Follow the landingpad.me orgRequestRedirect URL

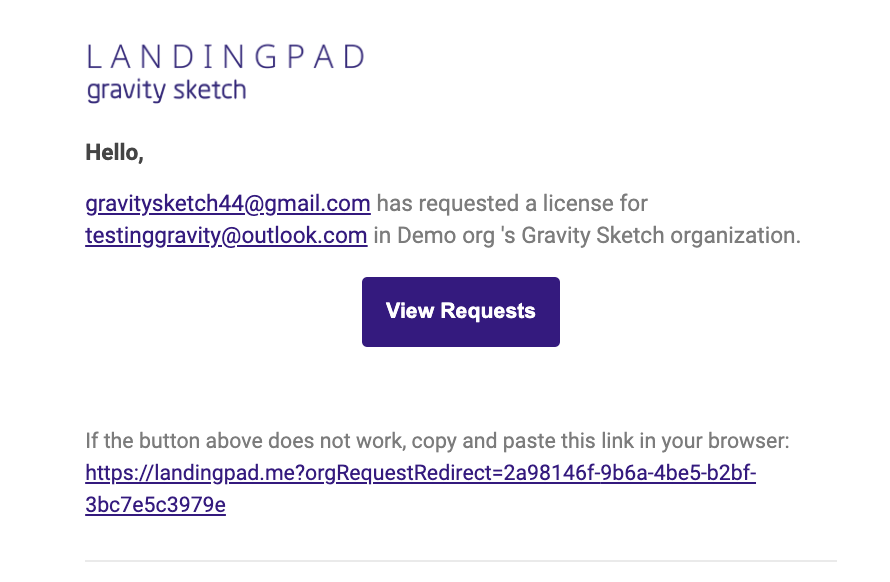pos(421,472)
